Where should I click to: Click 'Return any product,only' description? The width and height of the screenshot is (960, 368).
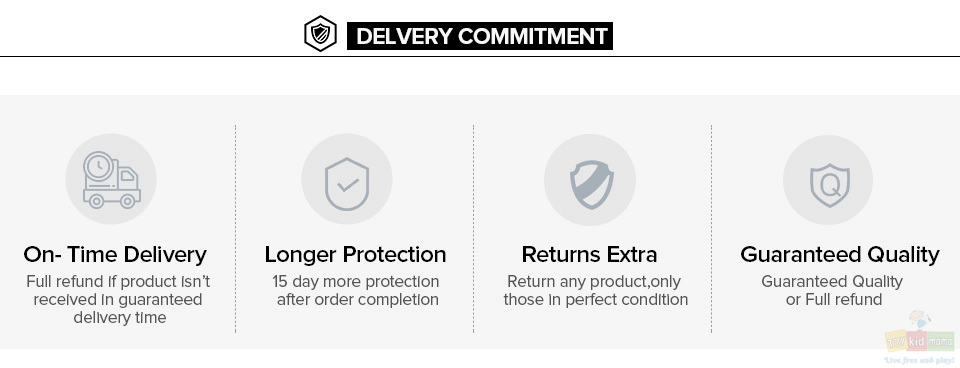click(594, 282)
